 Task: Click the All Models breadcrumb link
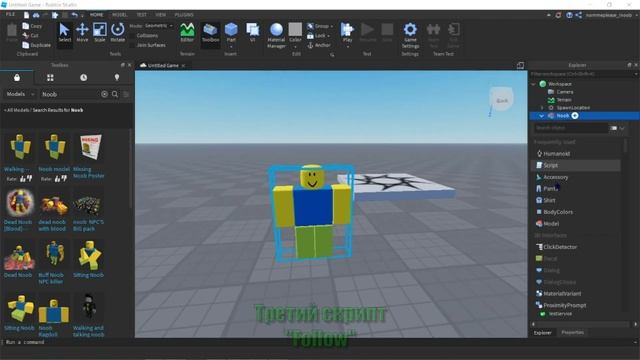pyautogui.click(x=17, y=110)
